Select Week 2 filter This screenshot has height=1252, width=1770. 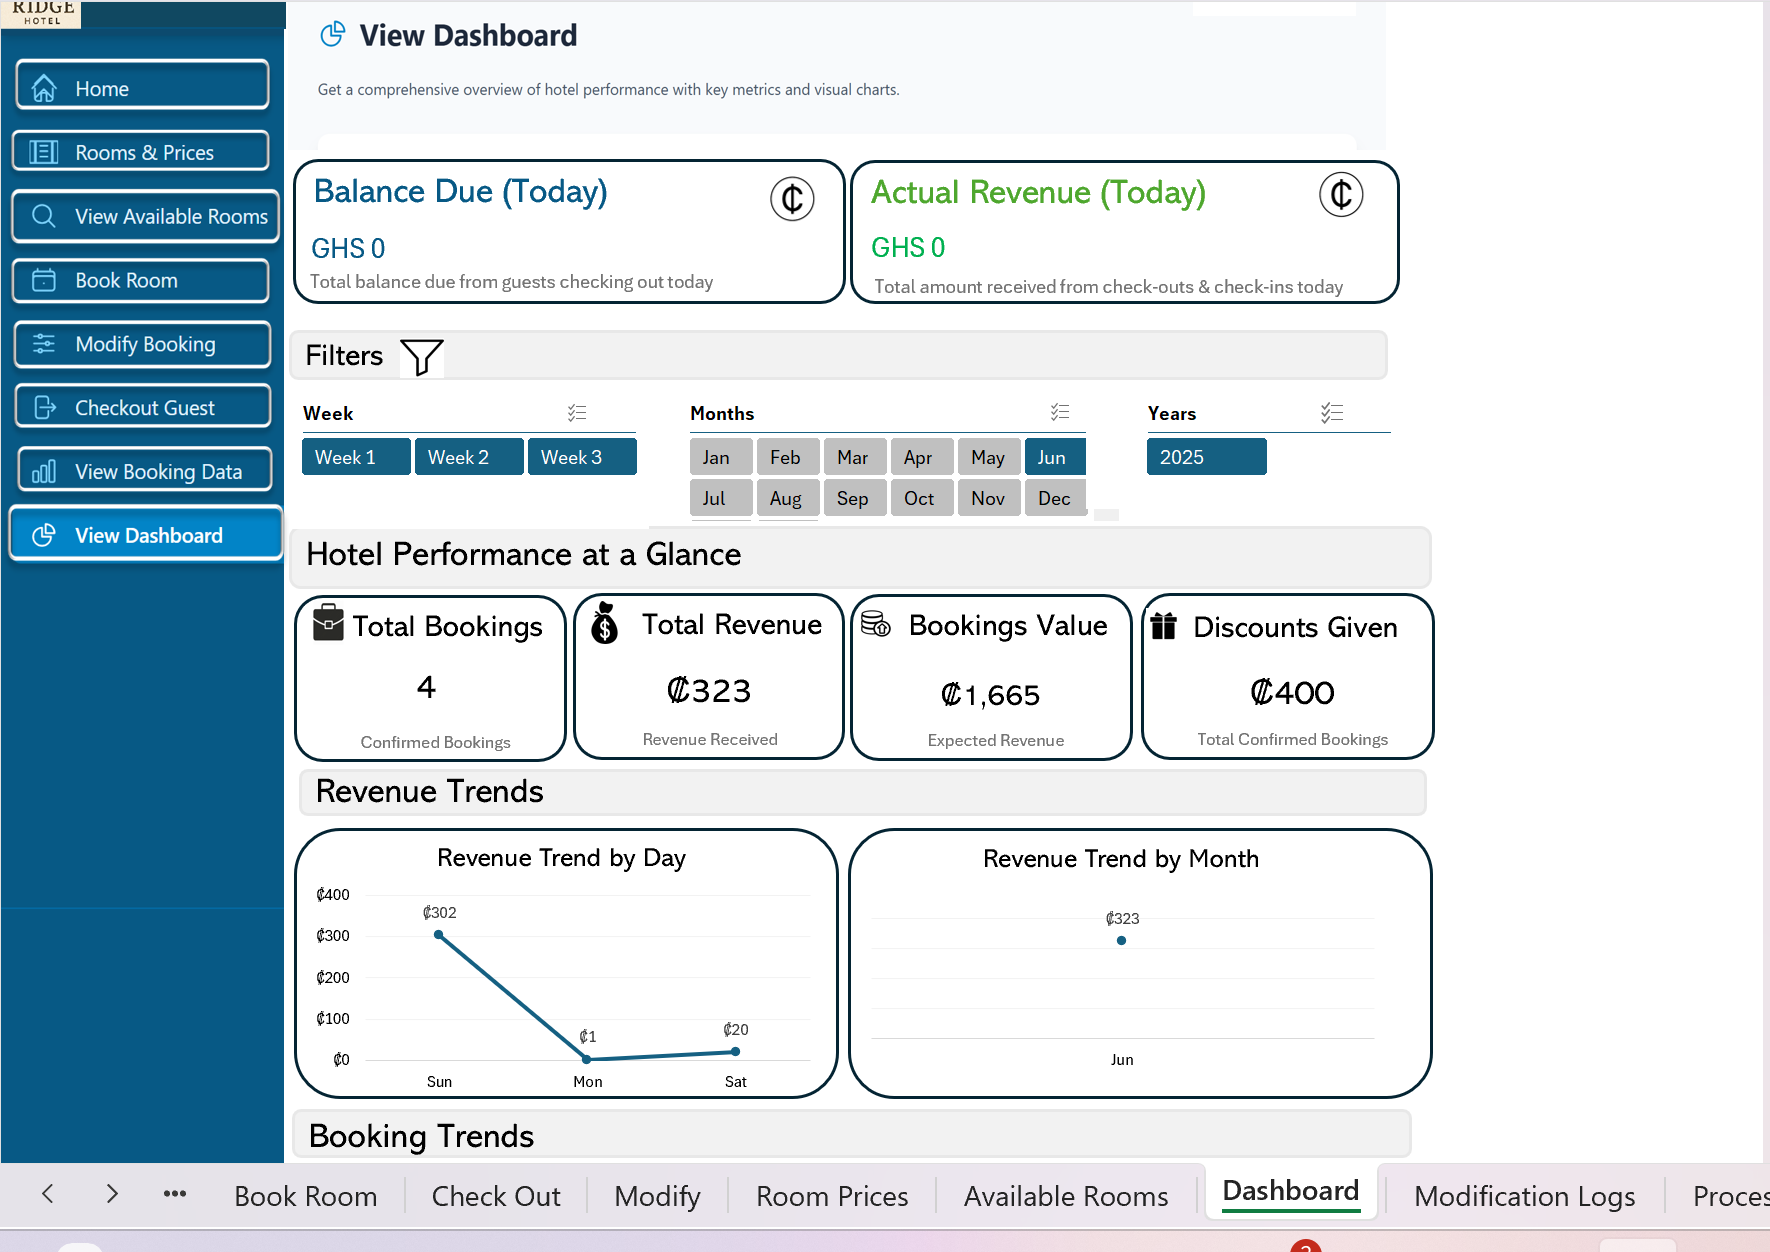point(469,457)
